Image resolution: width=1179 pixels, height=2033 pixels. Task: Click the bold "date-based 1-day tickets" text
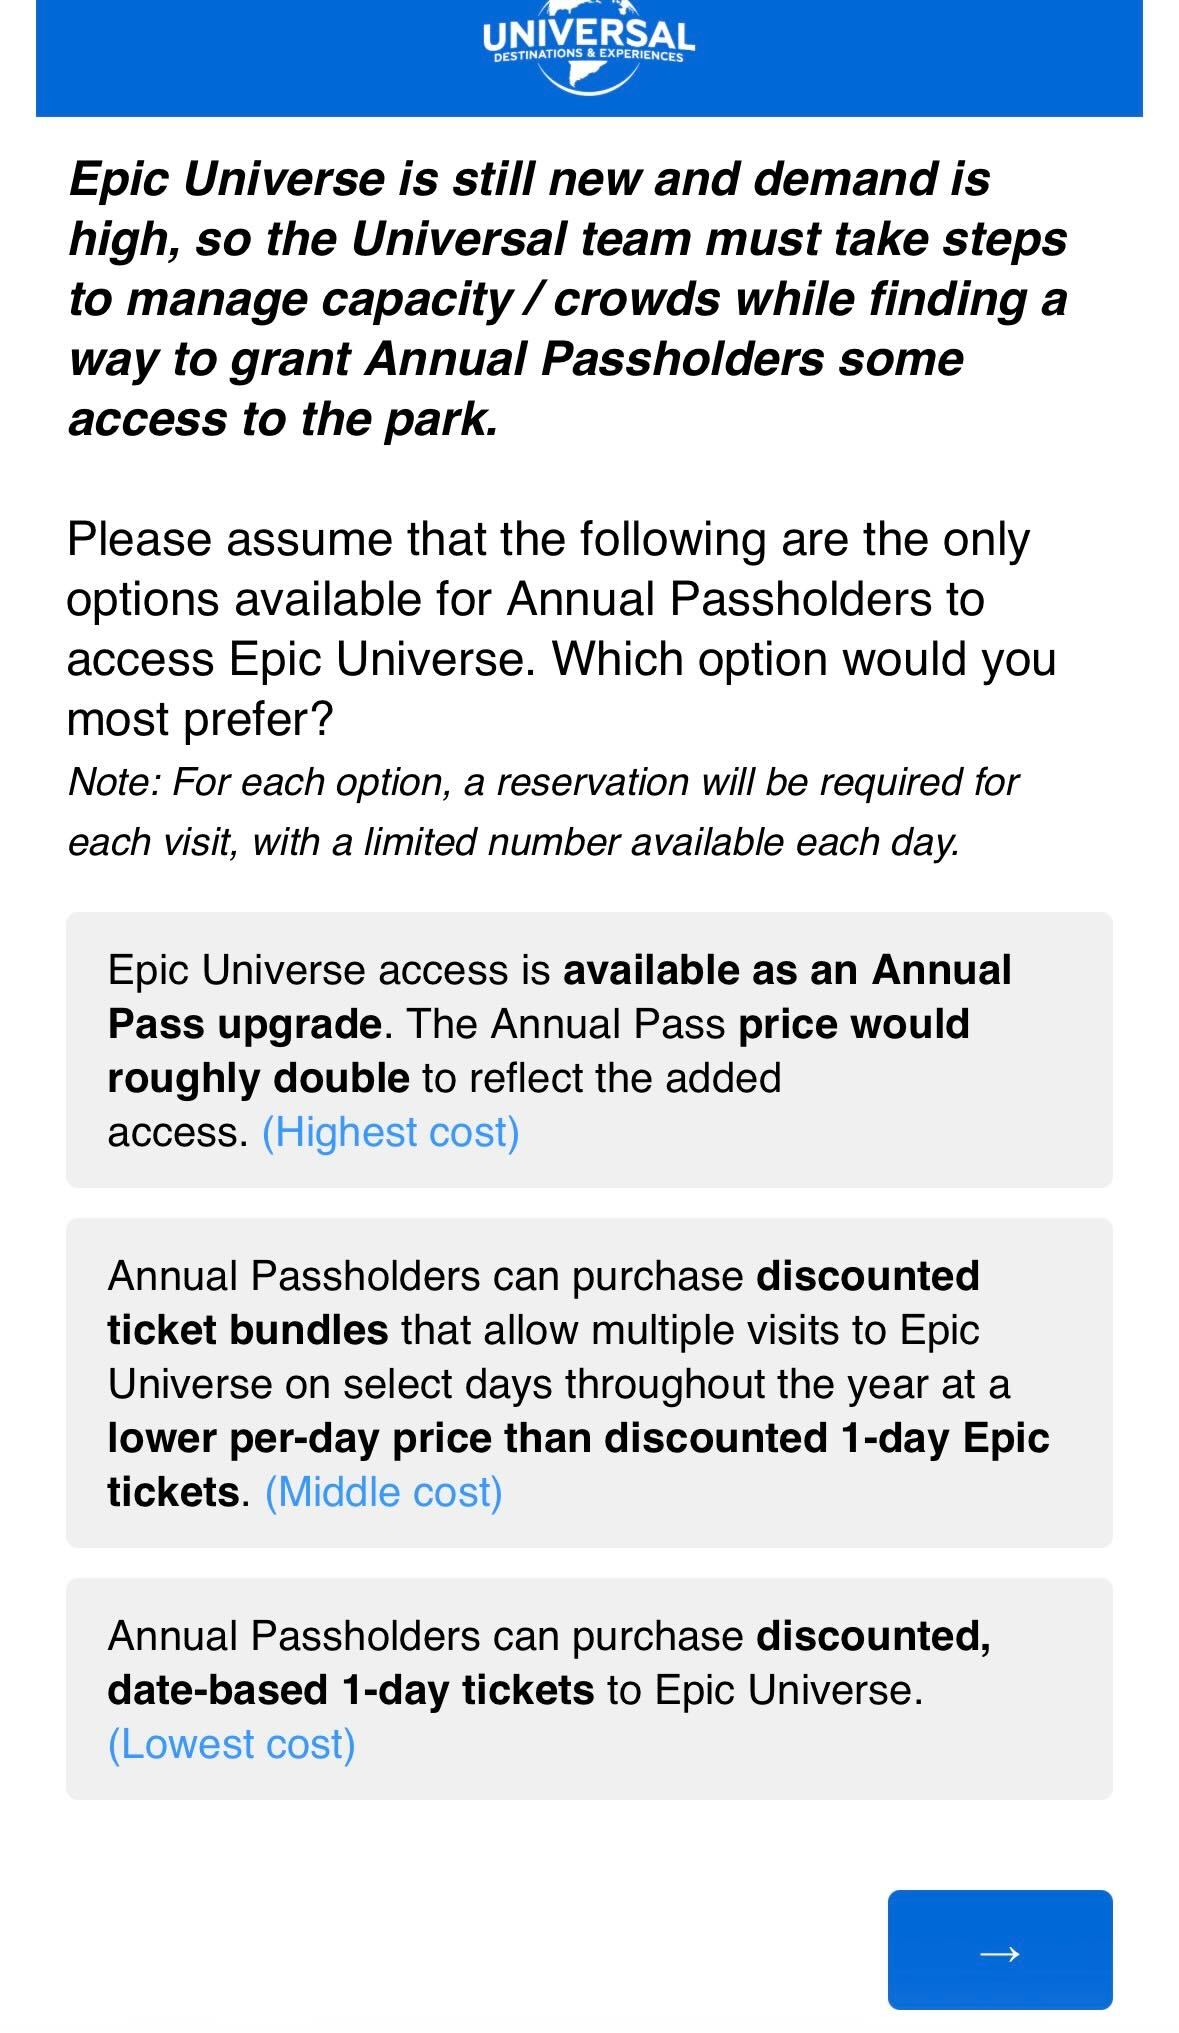pyautogui.click(x=350, y=1690)
